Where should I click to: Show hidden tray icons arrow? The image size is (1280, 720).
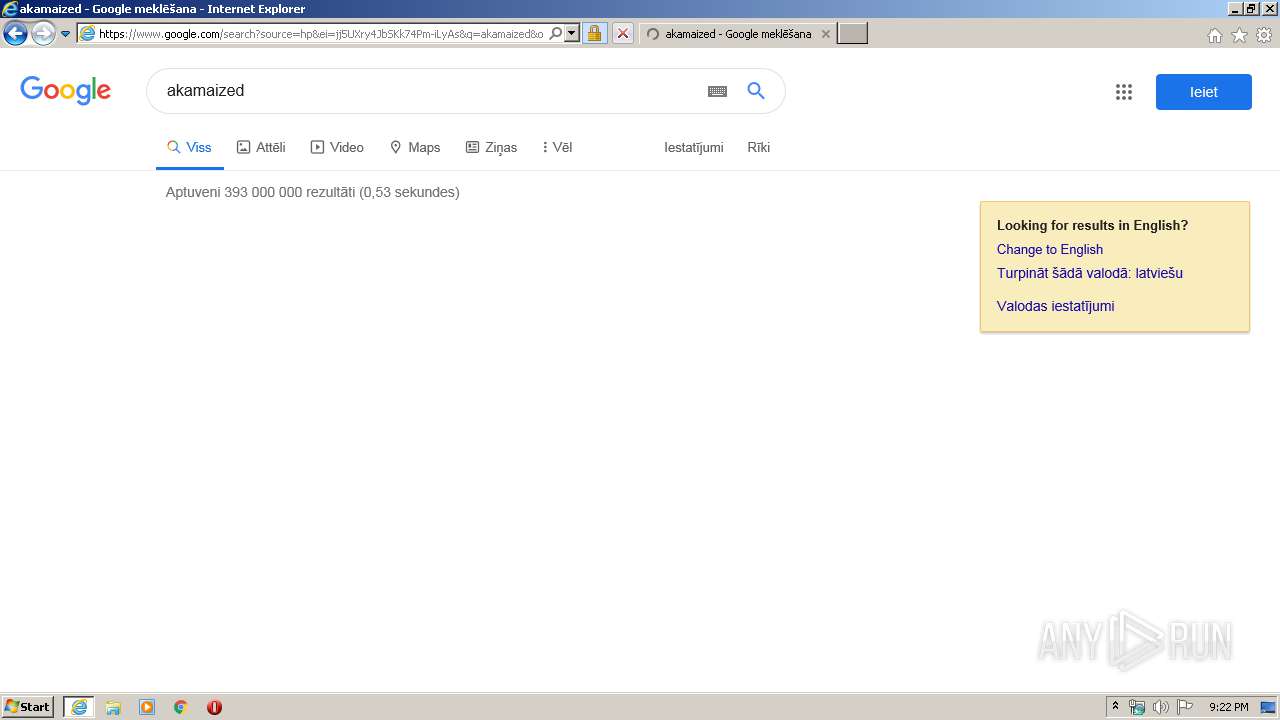click(x=1115, y=707)
